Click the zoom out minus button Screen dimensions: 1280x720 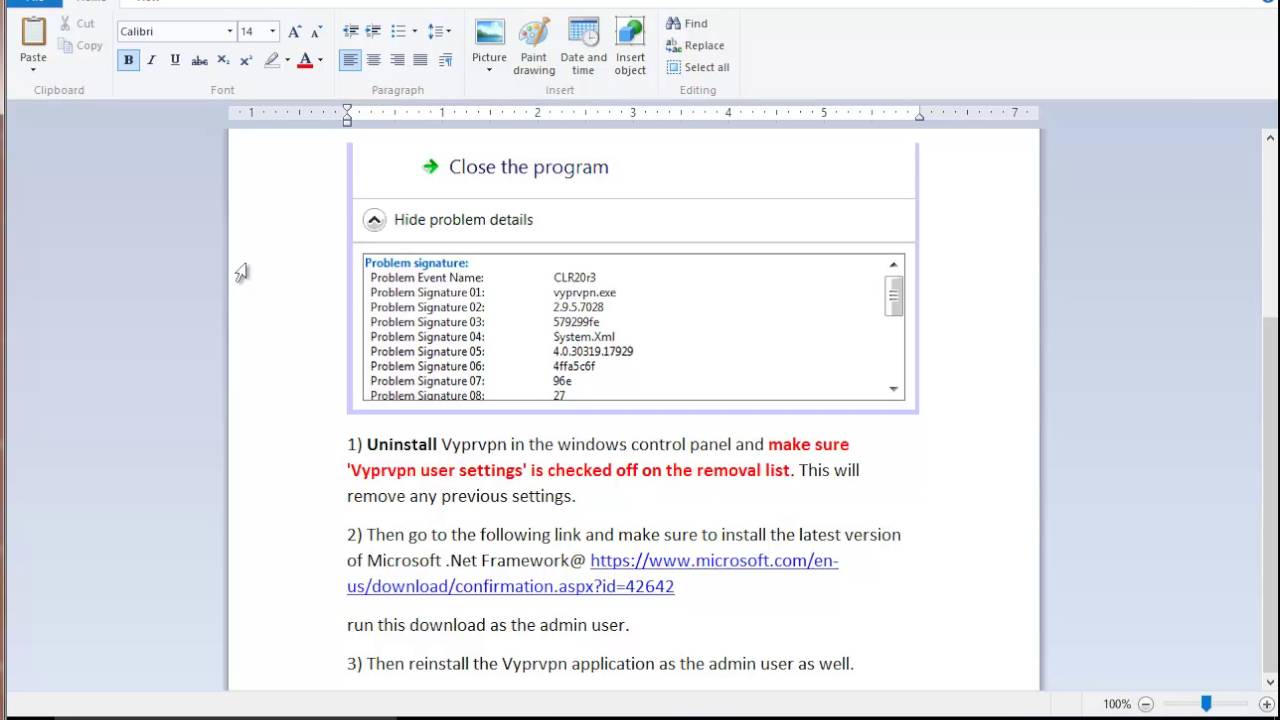pyautogui.click(x=1146, y=704)
